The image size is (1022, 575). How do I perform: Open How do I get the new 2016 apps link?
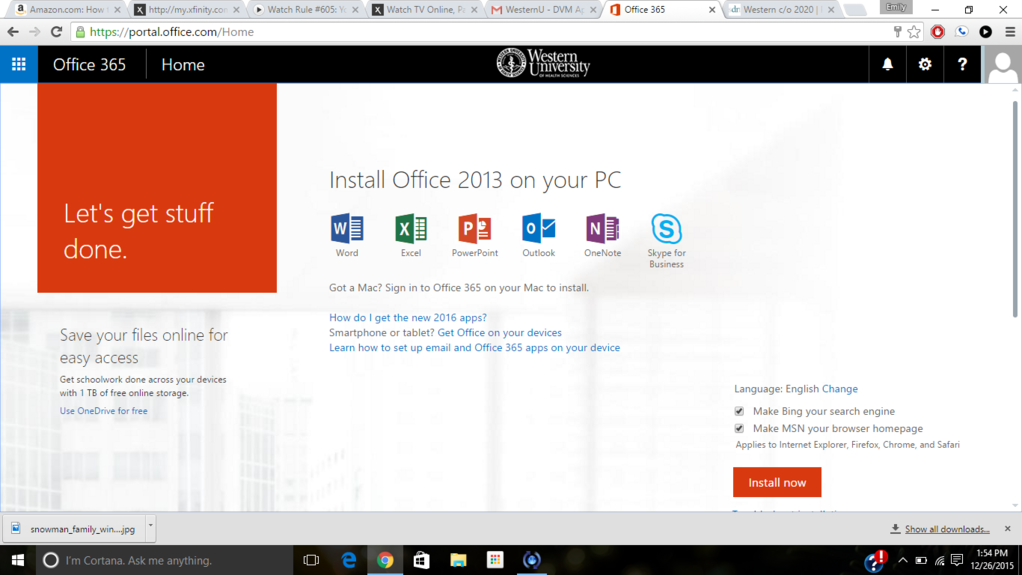[x=407, y=317]
